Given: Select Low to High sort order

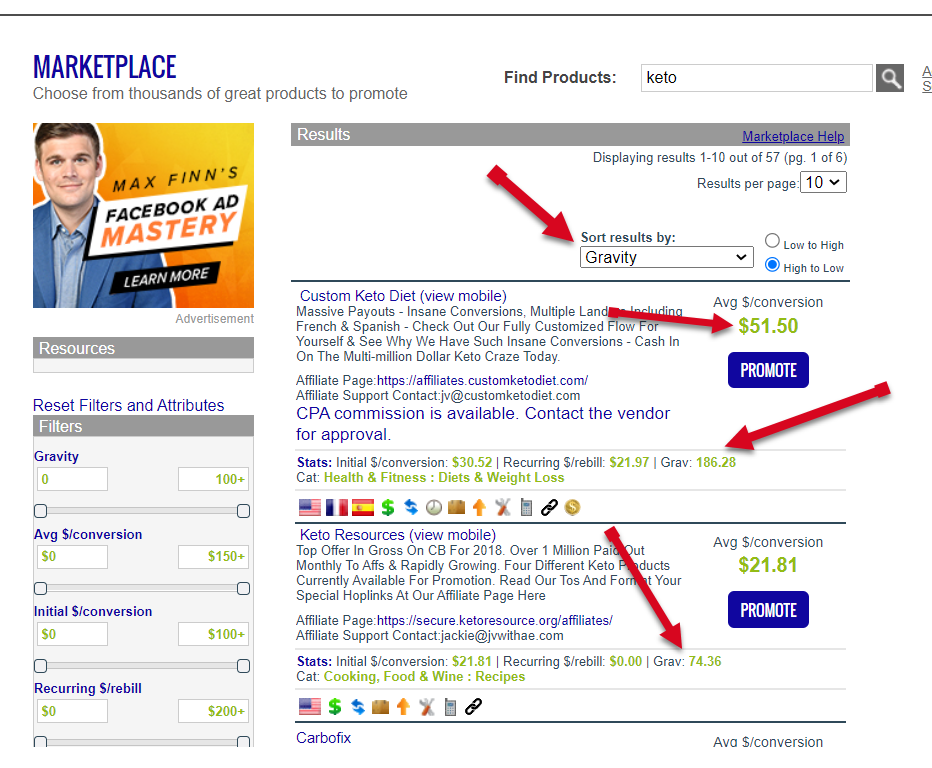Looking at the screenshot, I should (772, 241).
